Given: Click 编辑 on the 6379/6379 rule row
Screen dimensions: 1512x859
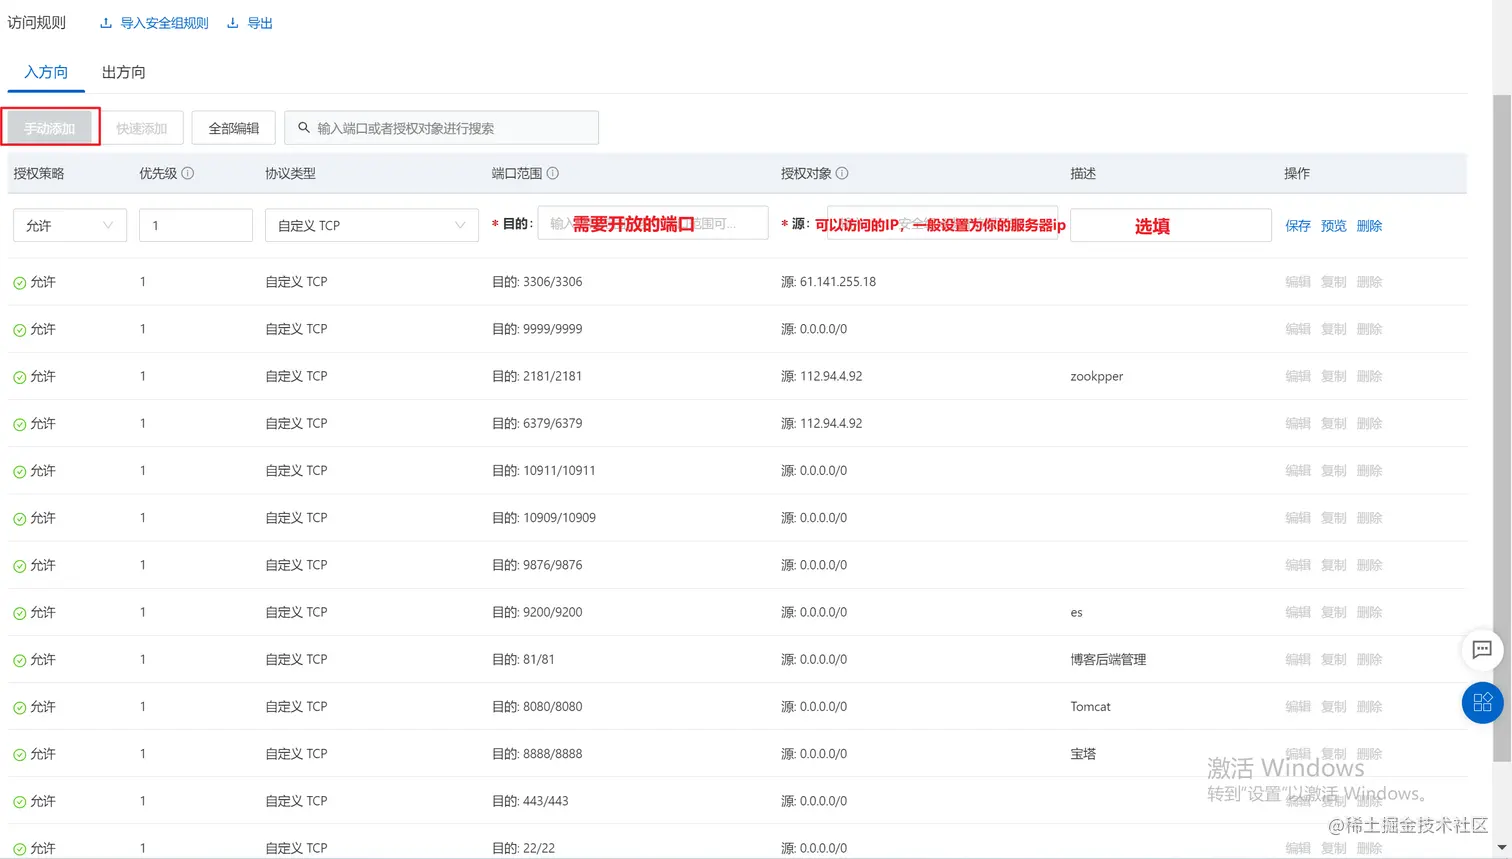Looking at the screenshot, I should (1298, 423).
